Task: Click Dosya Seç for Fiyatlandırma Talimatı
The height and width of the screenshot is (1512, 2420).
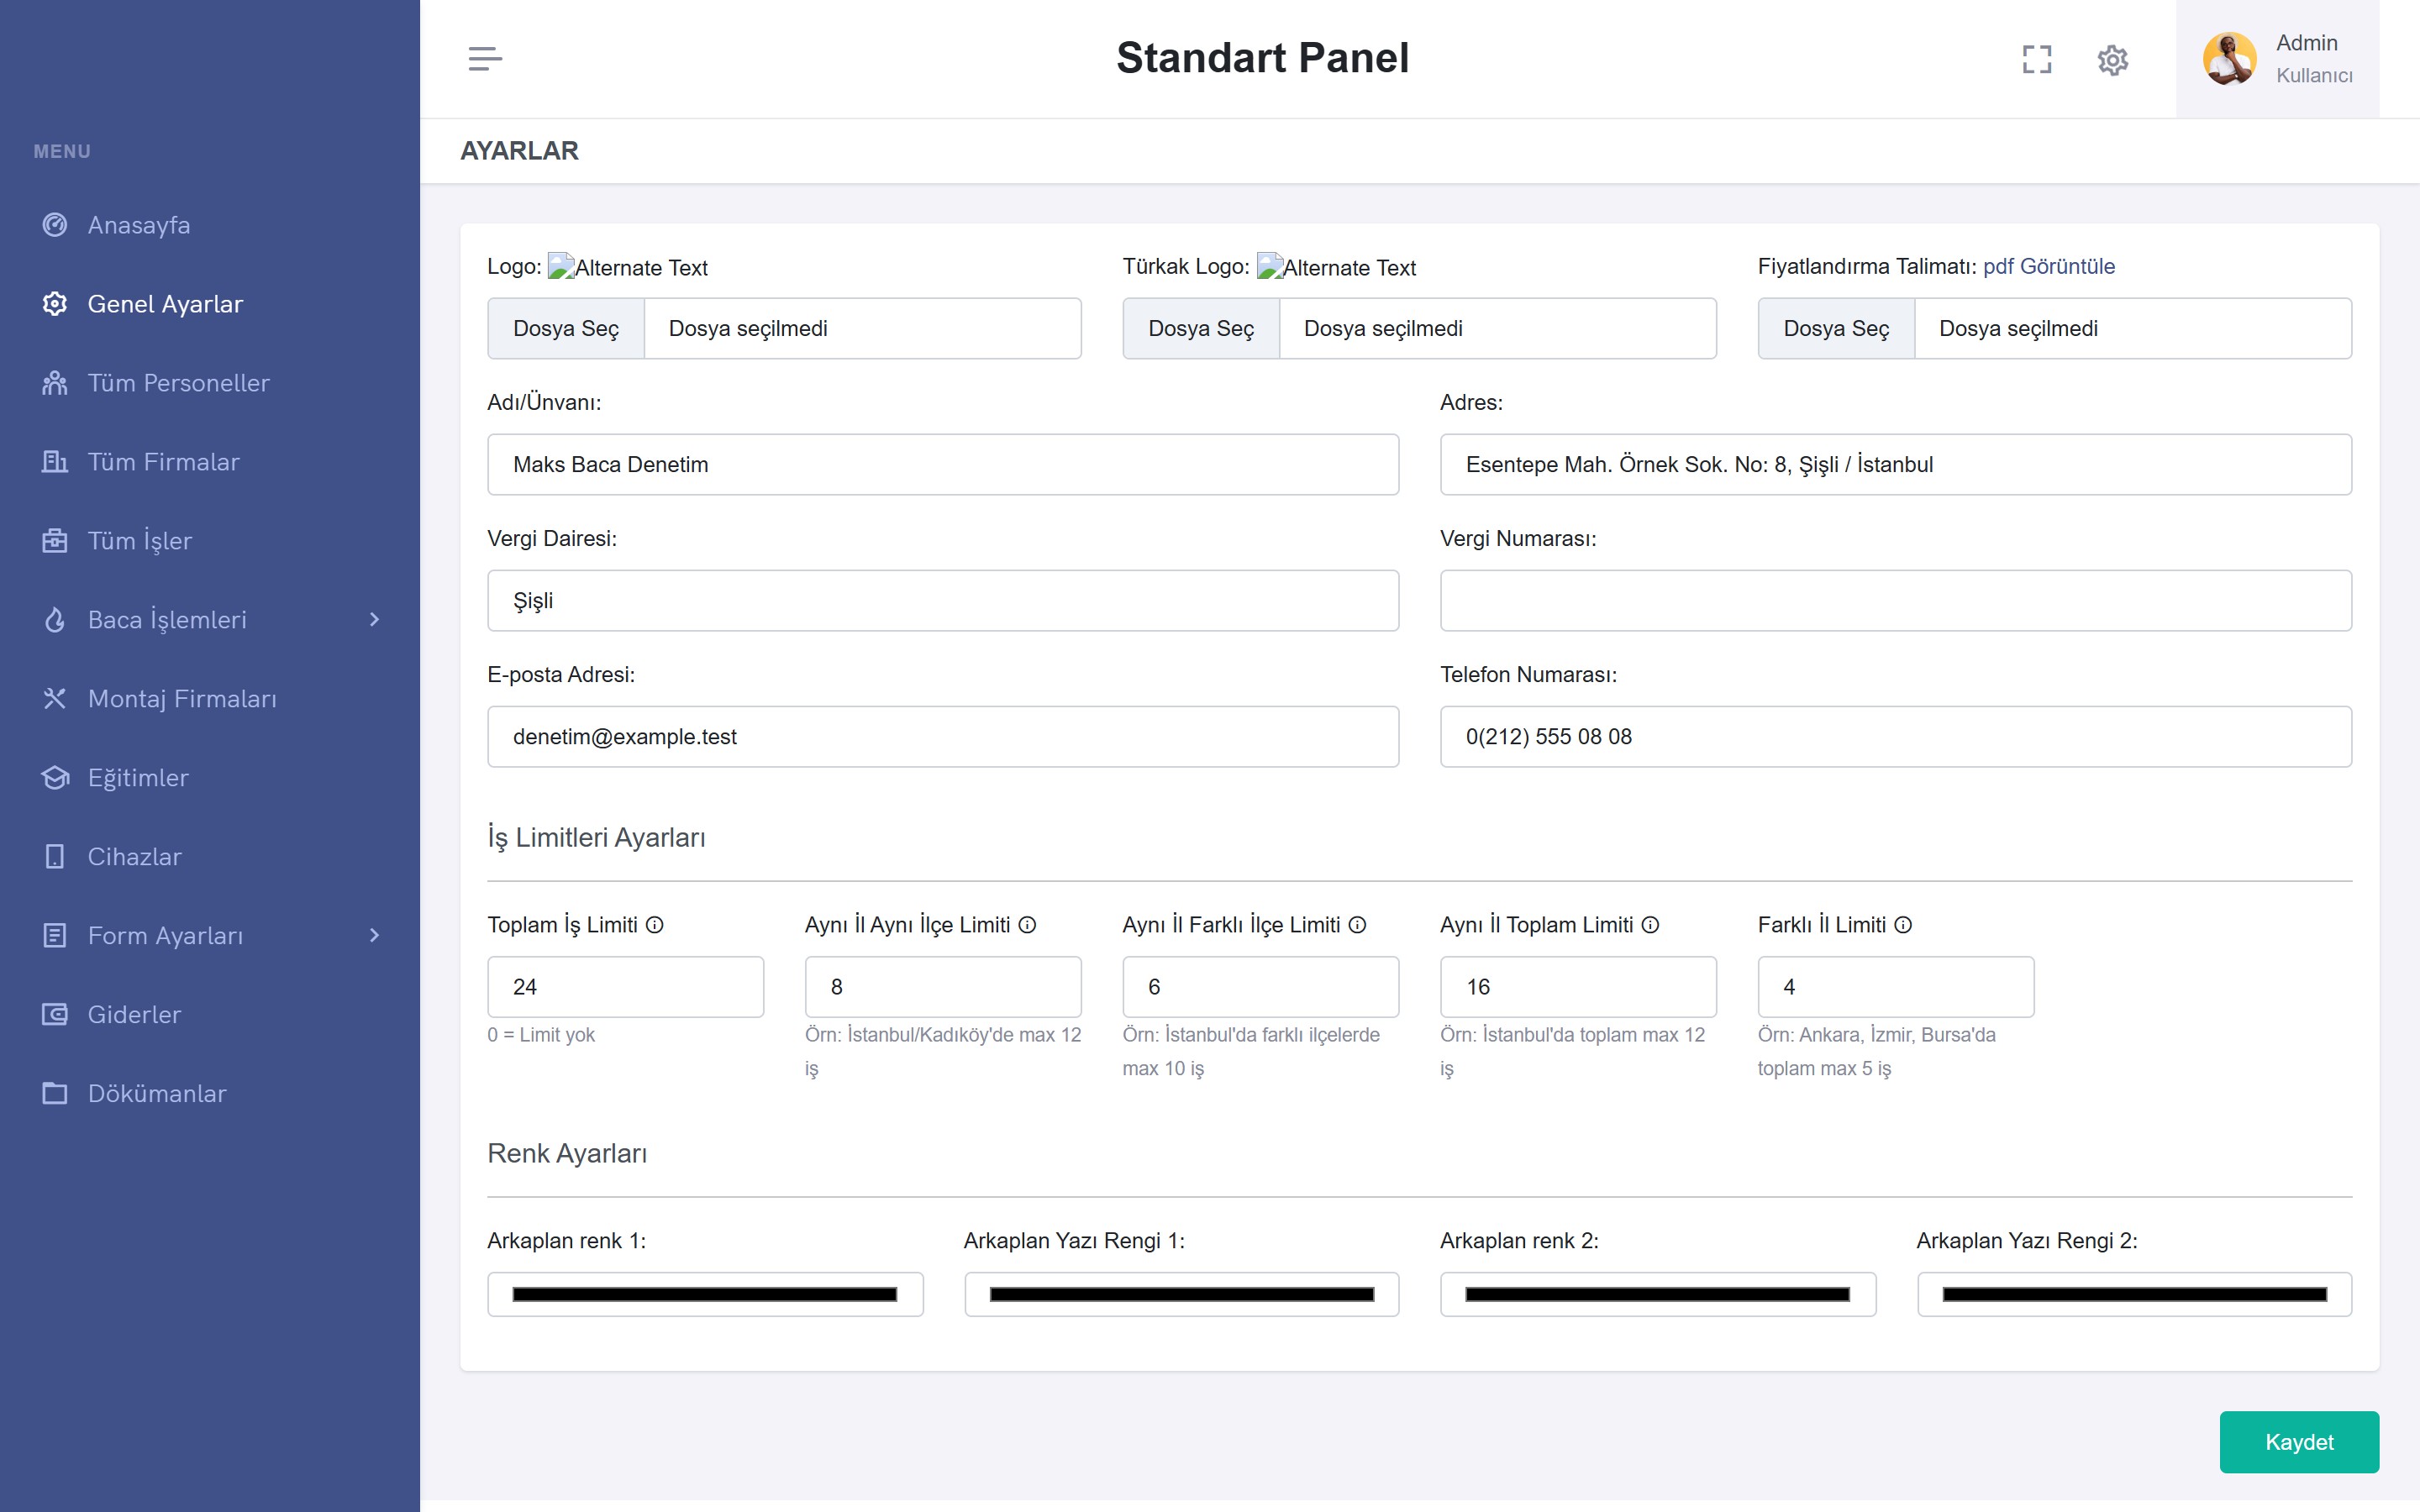Action: 1836,328
